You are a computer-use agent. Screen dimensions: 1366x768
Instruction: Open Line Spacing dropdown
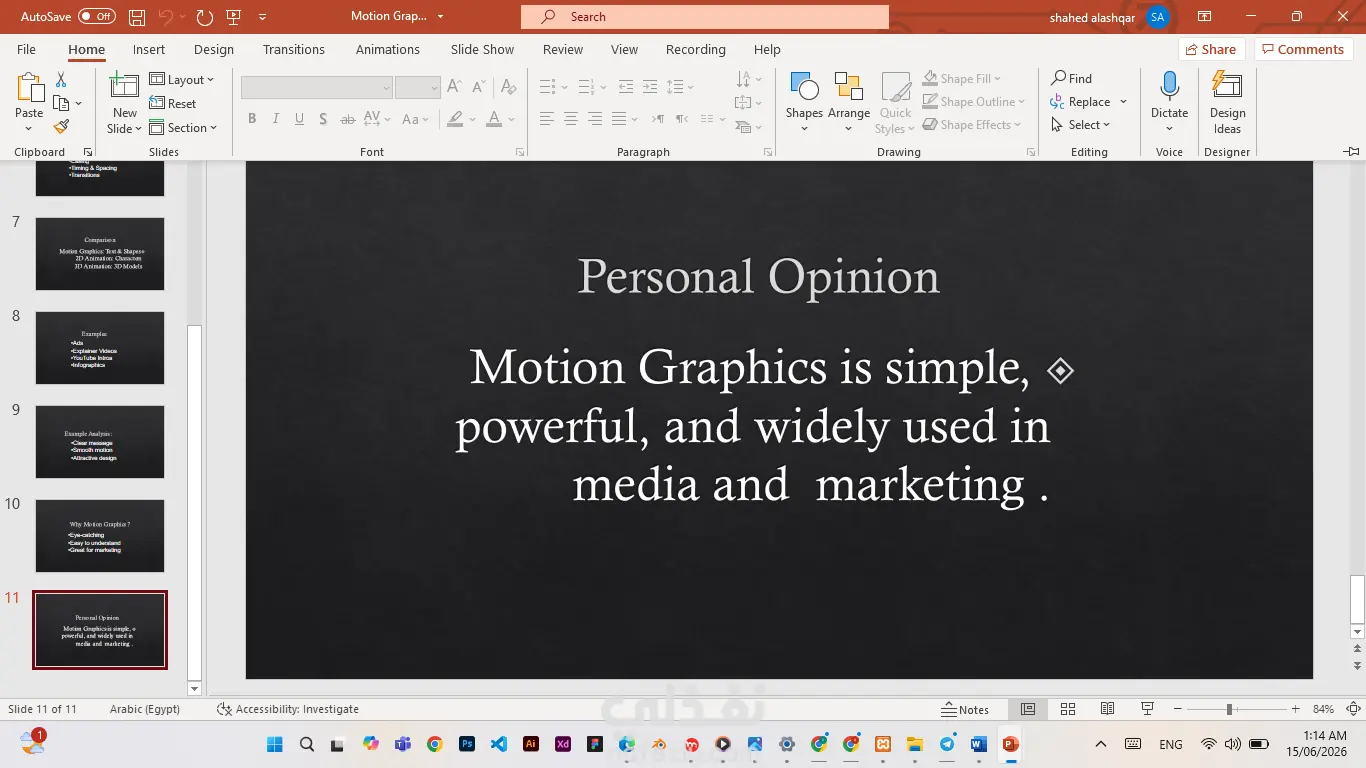click(x=679, y=87)
